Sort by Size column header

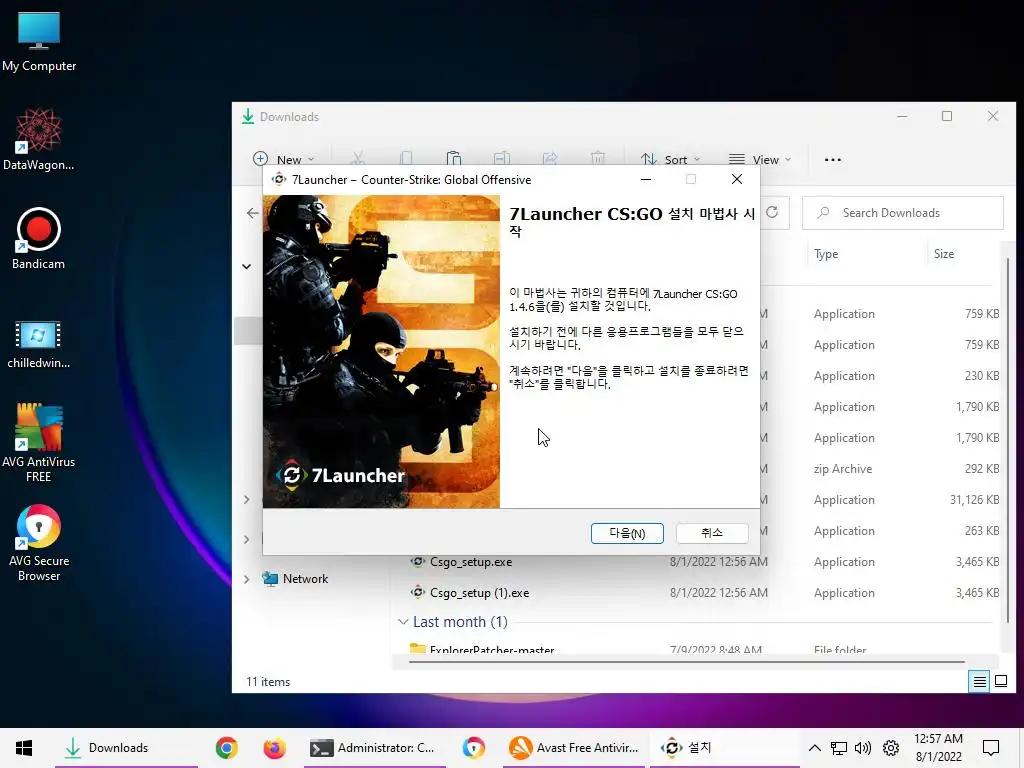coord(944,254)
